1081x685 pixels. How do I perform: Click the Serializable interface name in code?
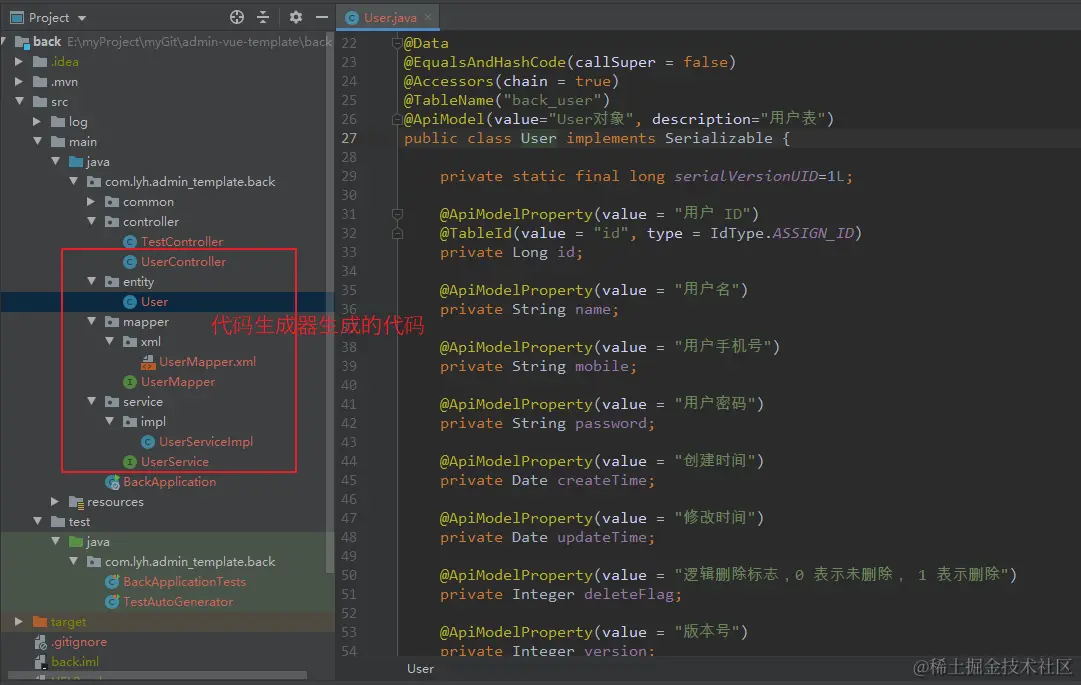pos(718,138)
